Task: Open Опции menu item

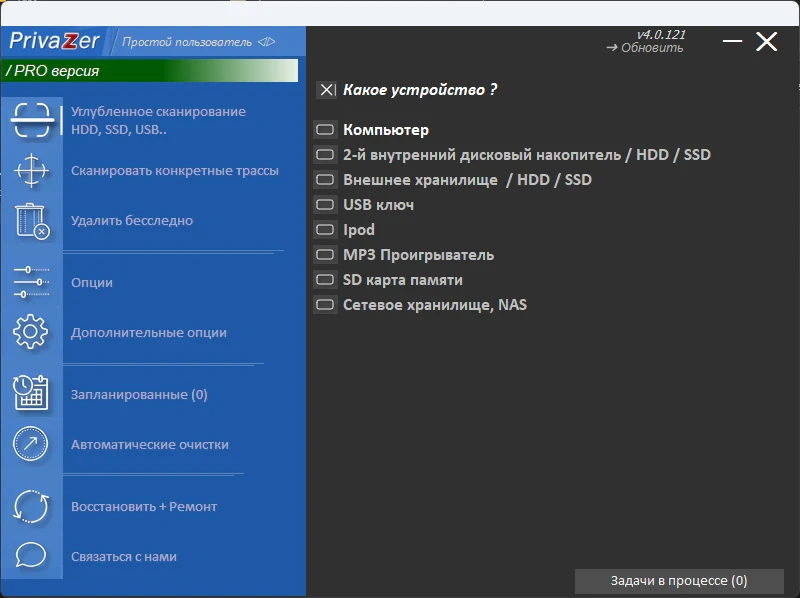Action: coord(92,282)
